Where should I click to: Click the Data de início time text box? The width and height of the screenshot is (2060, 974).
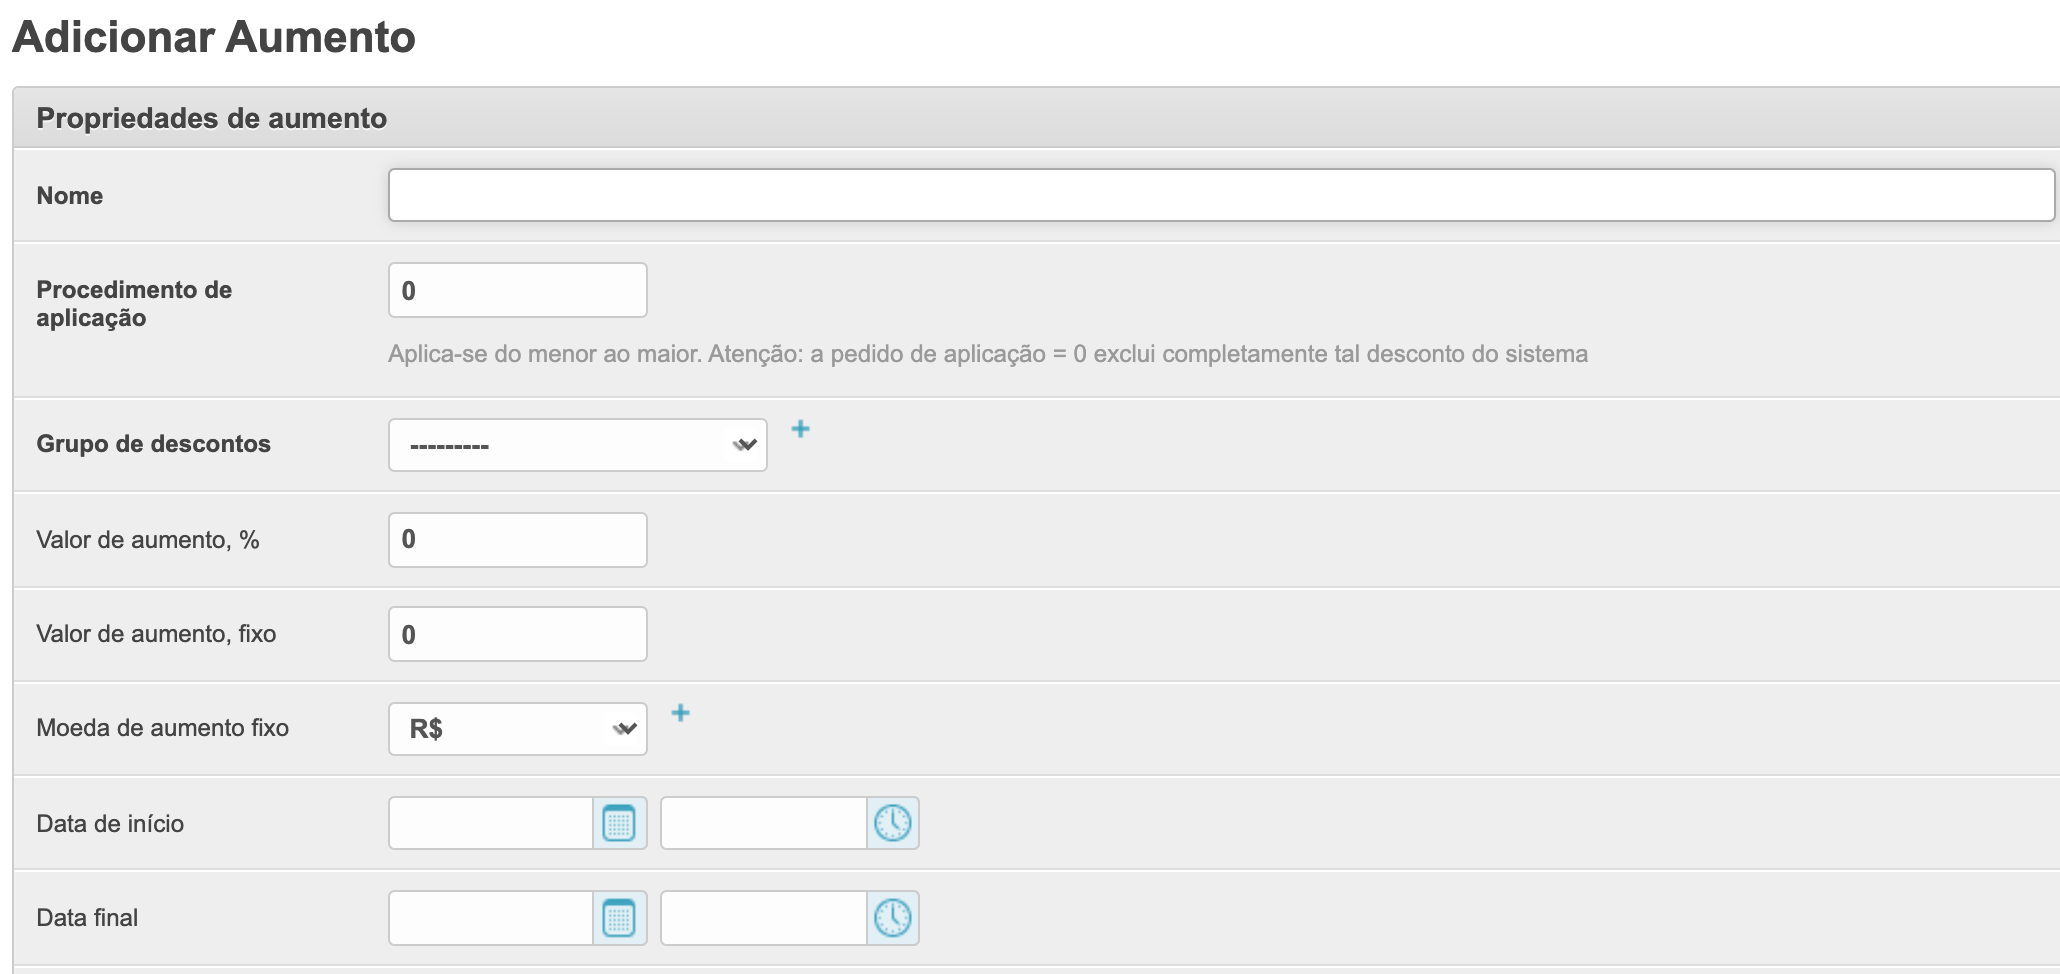[x=763, y=823]
